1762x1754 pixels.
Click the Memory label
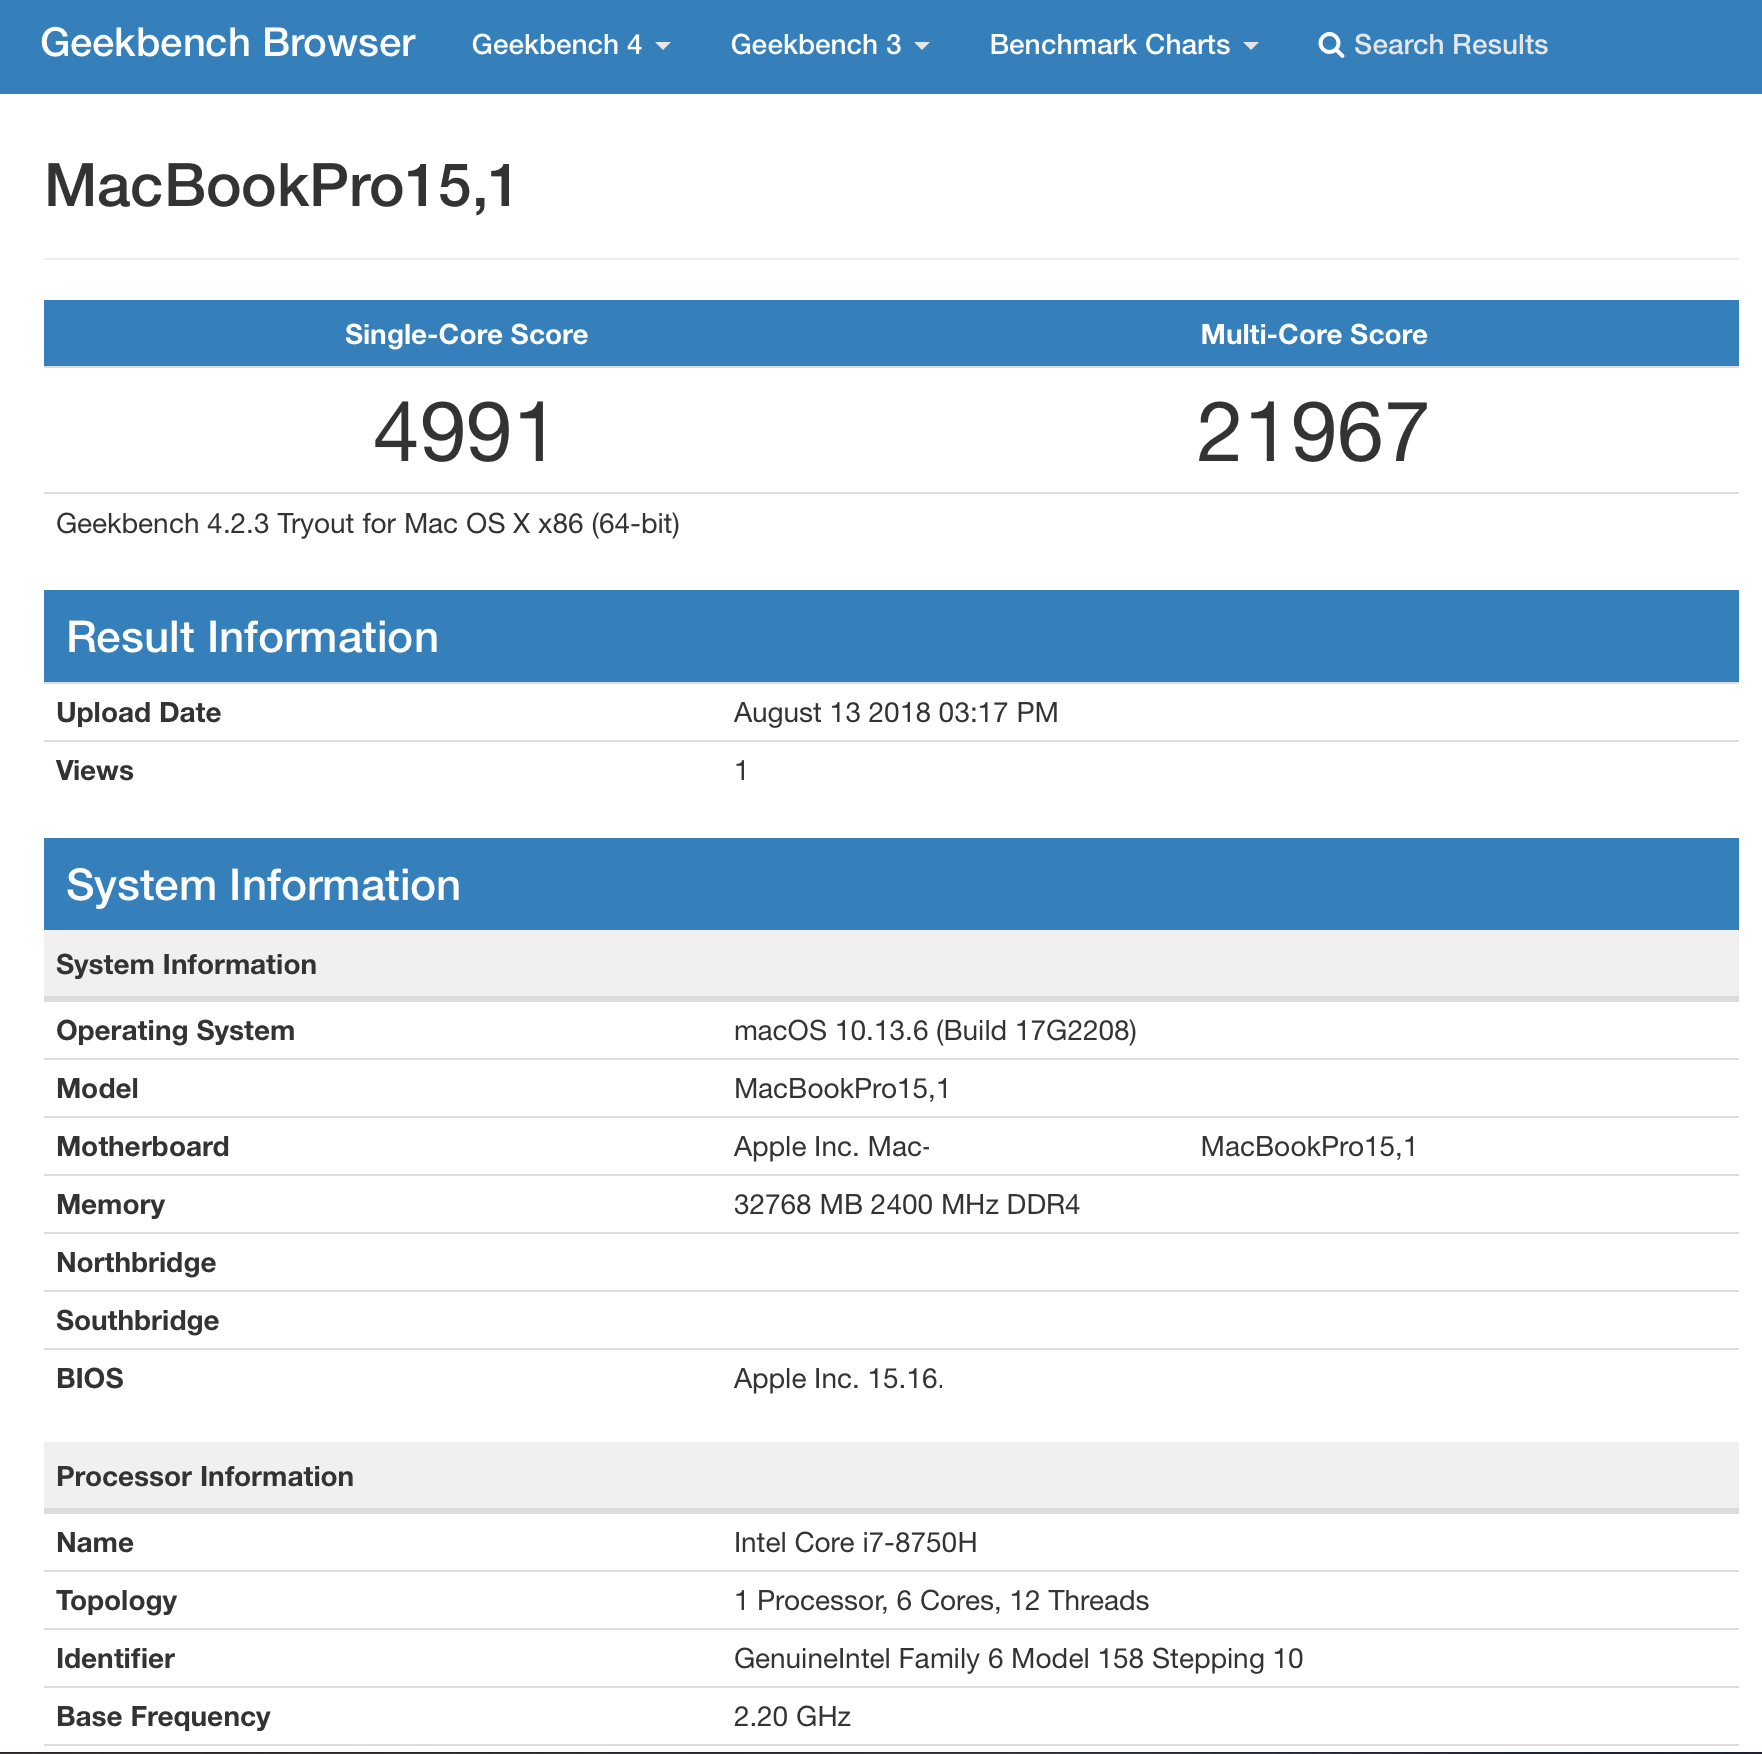click(110, 1204)
